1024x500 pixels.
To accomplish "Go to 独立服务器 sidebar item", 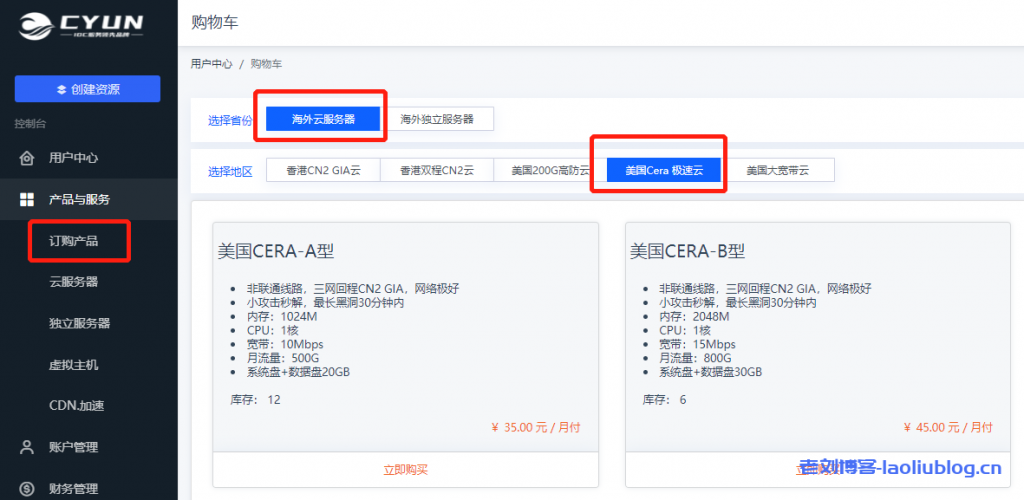I will click(80, 324).
